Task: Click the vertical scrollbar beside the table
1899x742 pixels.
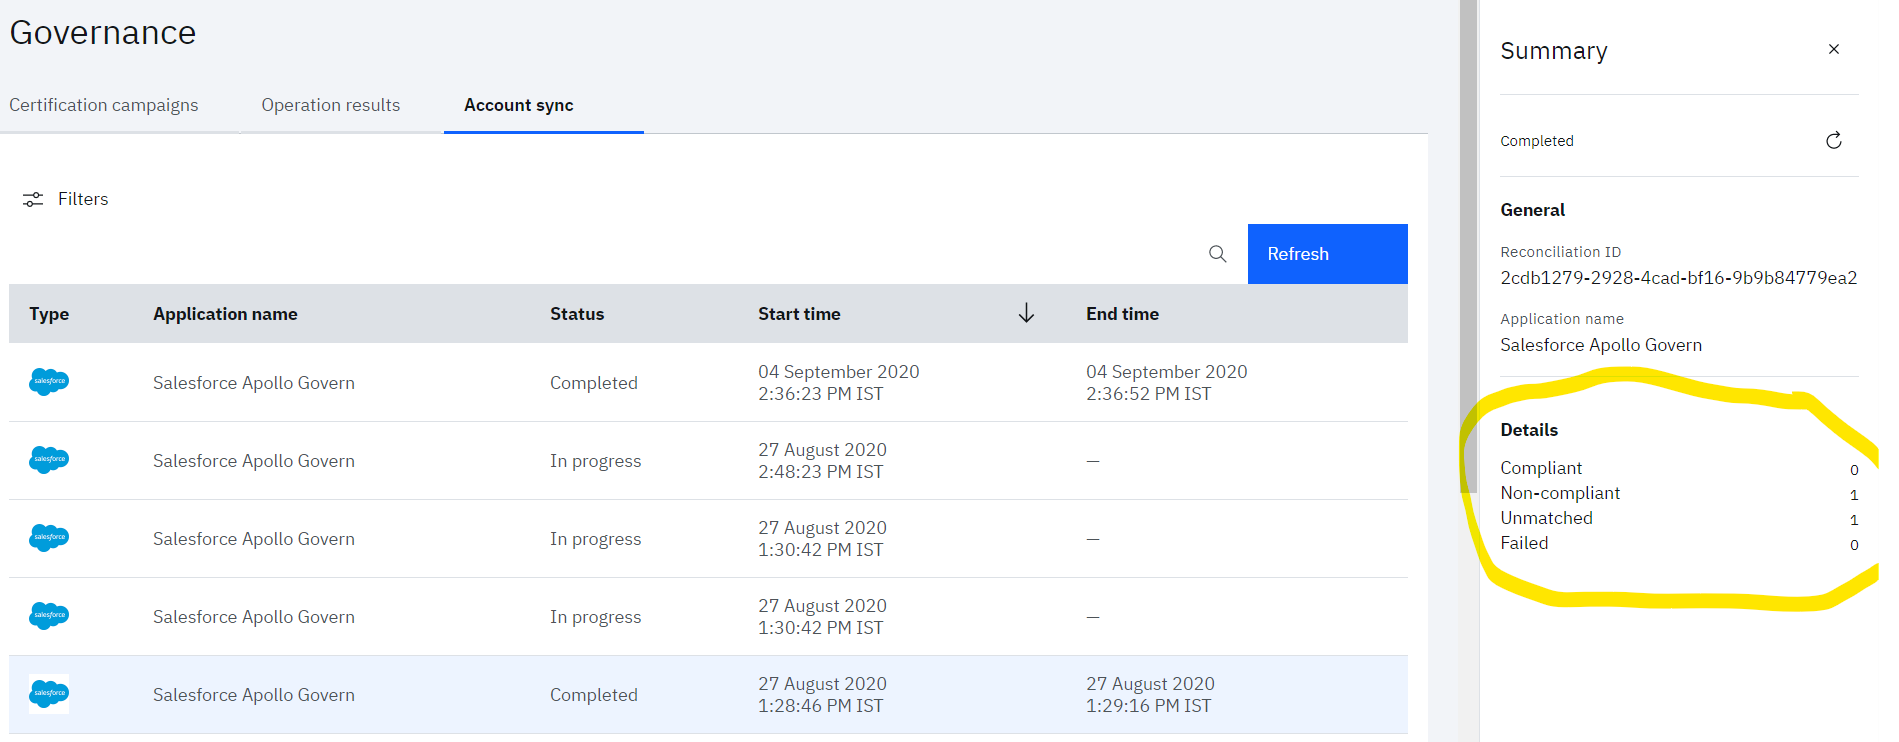Action: (x=1468, y=246)
